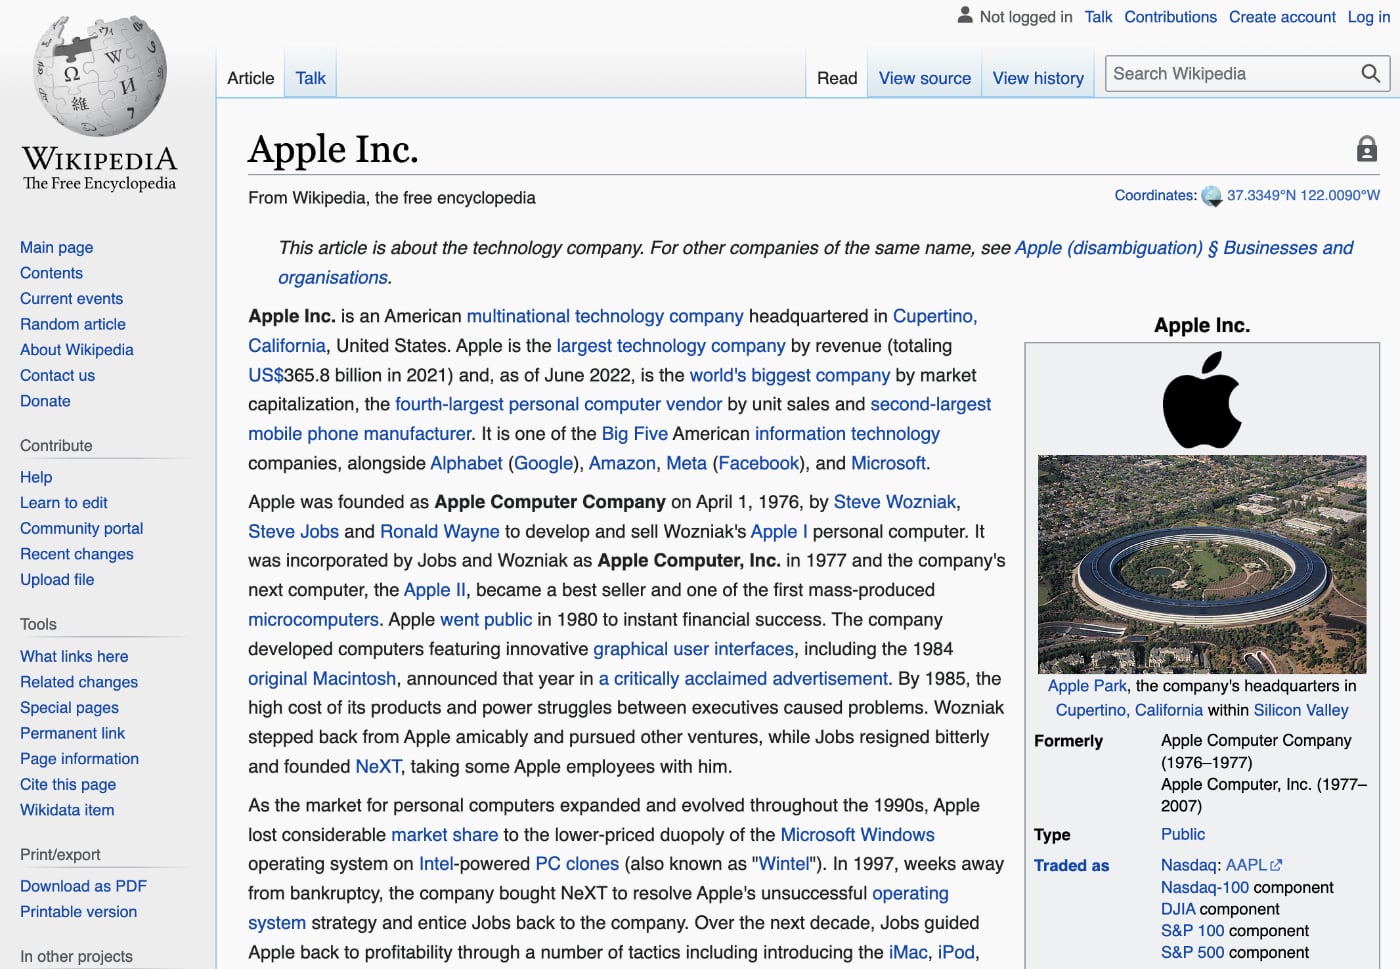Open the Apple Park caption link
Viewport: 1400px width, 969px height.
[1087, 686]
